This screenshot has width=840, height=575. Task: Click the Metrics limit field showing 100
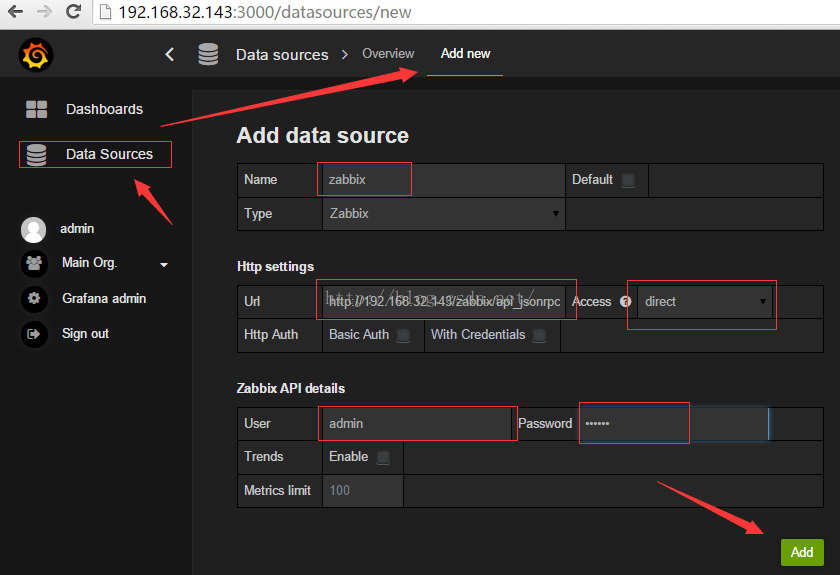click(x=363, y=491)
